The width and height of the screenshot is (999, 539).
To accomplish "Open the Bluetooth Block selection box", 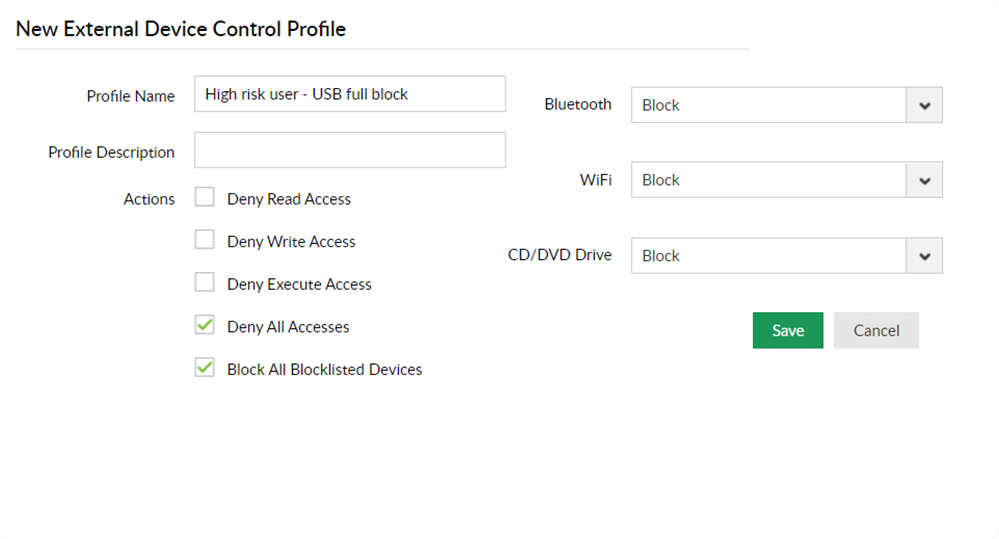I will click(768, 105).
